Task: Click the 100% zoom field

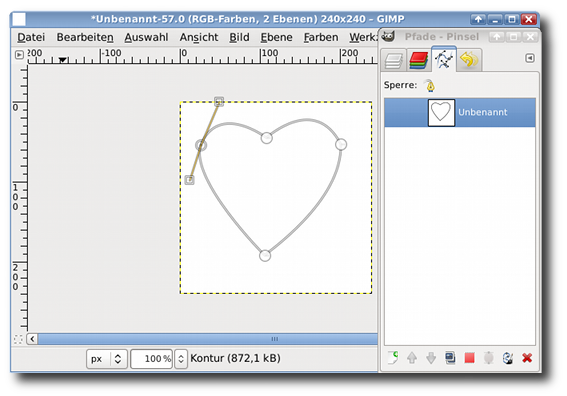Action: click(152, 359)
